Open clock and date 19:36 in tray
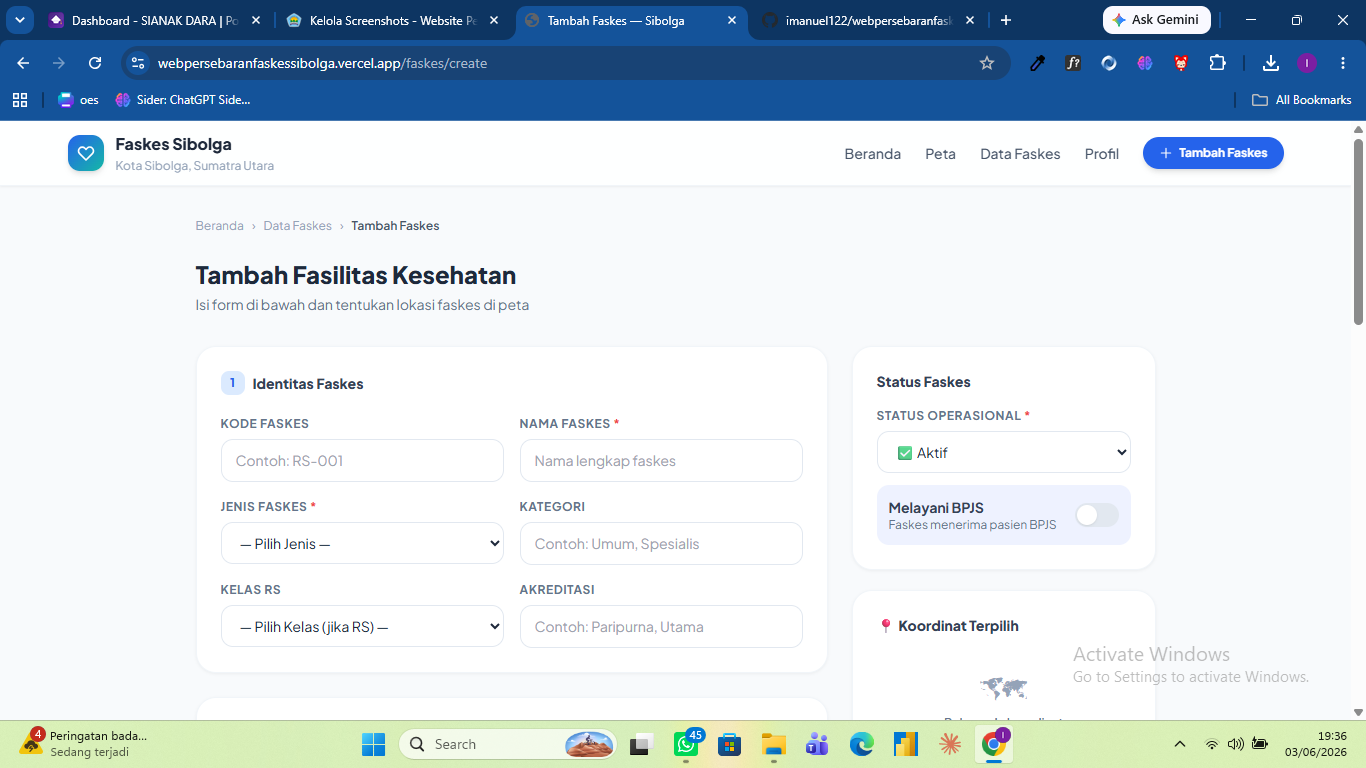This screenshot has height=768, width=1366. click(1316, 744)
